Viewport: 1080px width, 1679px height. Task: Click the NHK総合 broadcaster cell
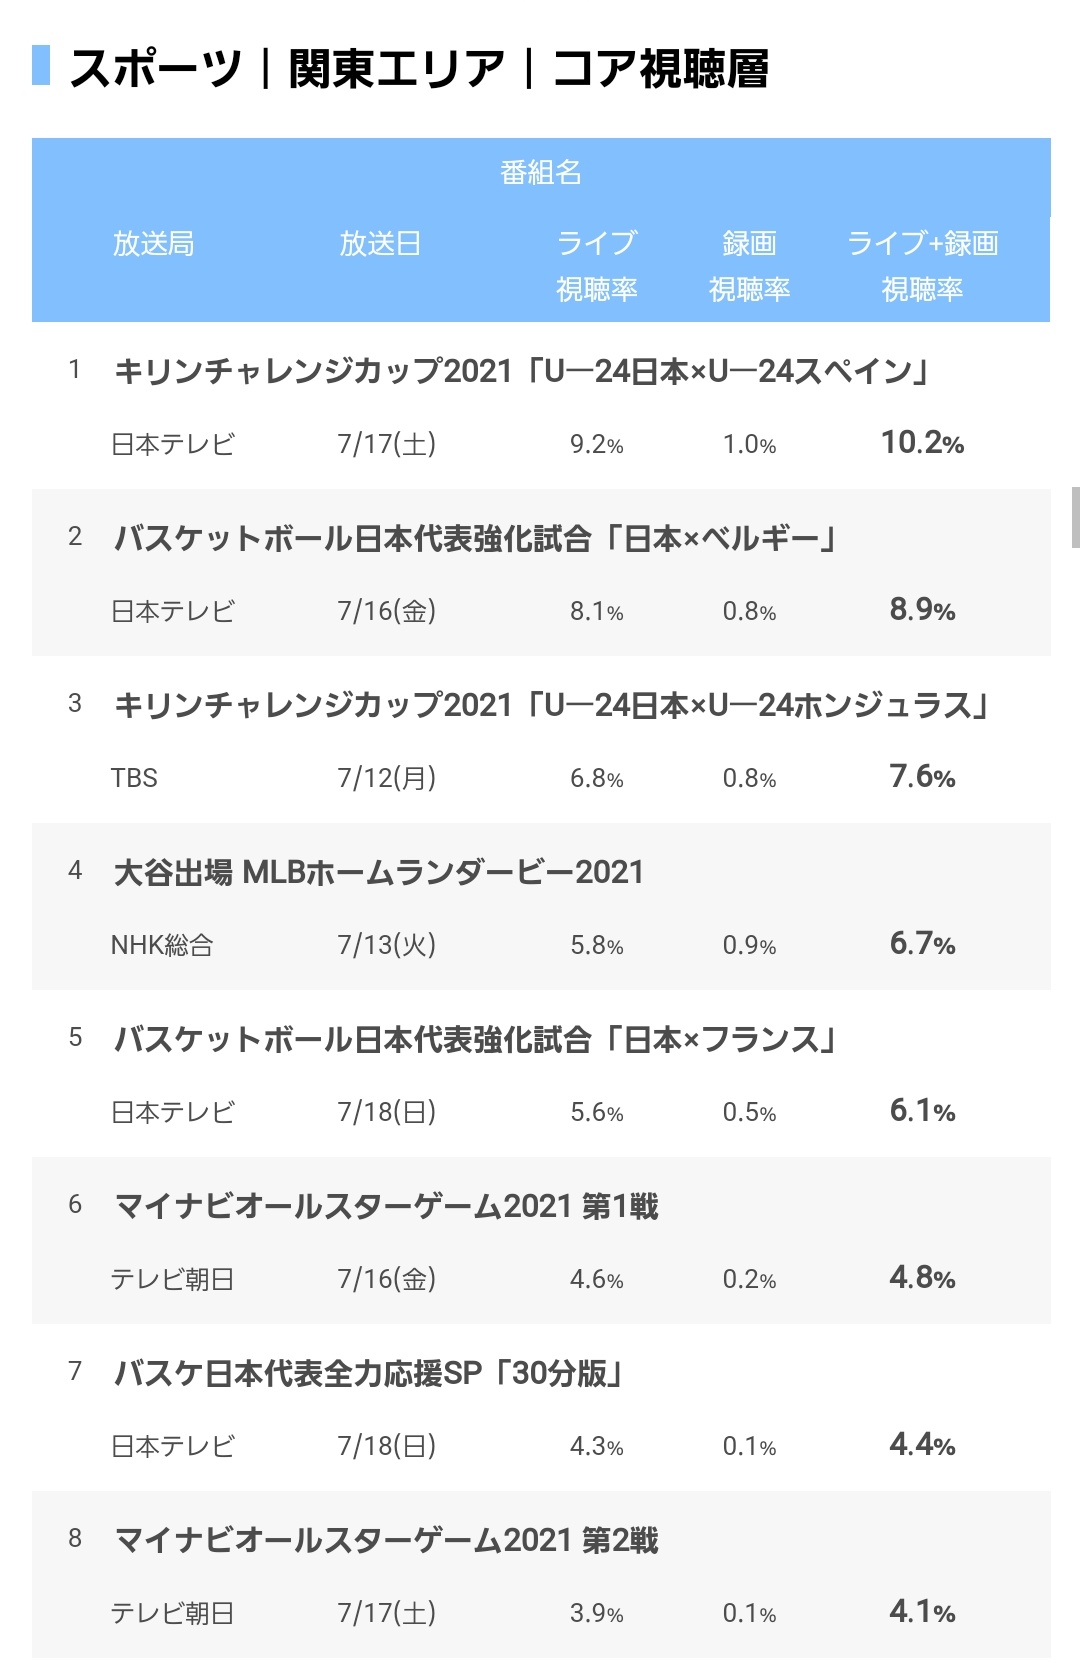[x=162, y=945]
